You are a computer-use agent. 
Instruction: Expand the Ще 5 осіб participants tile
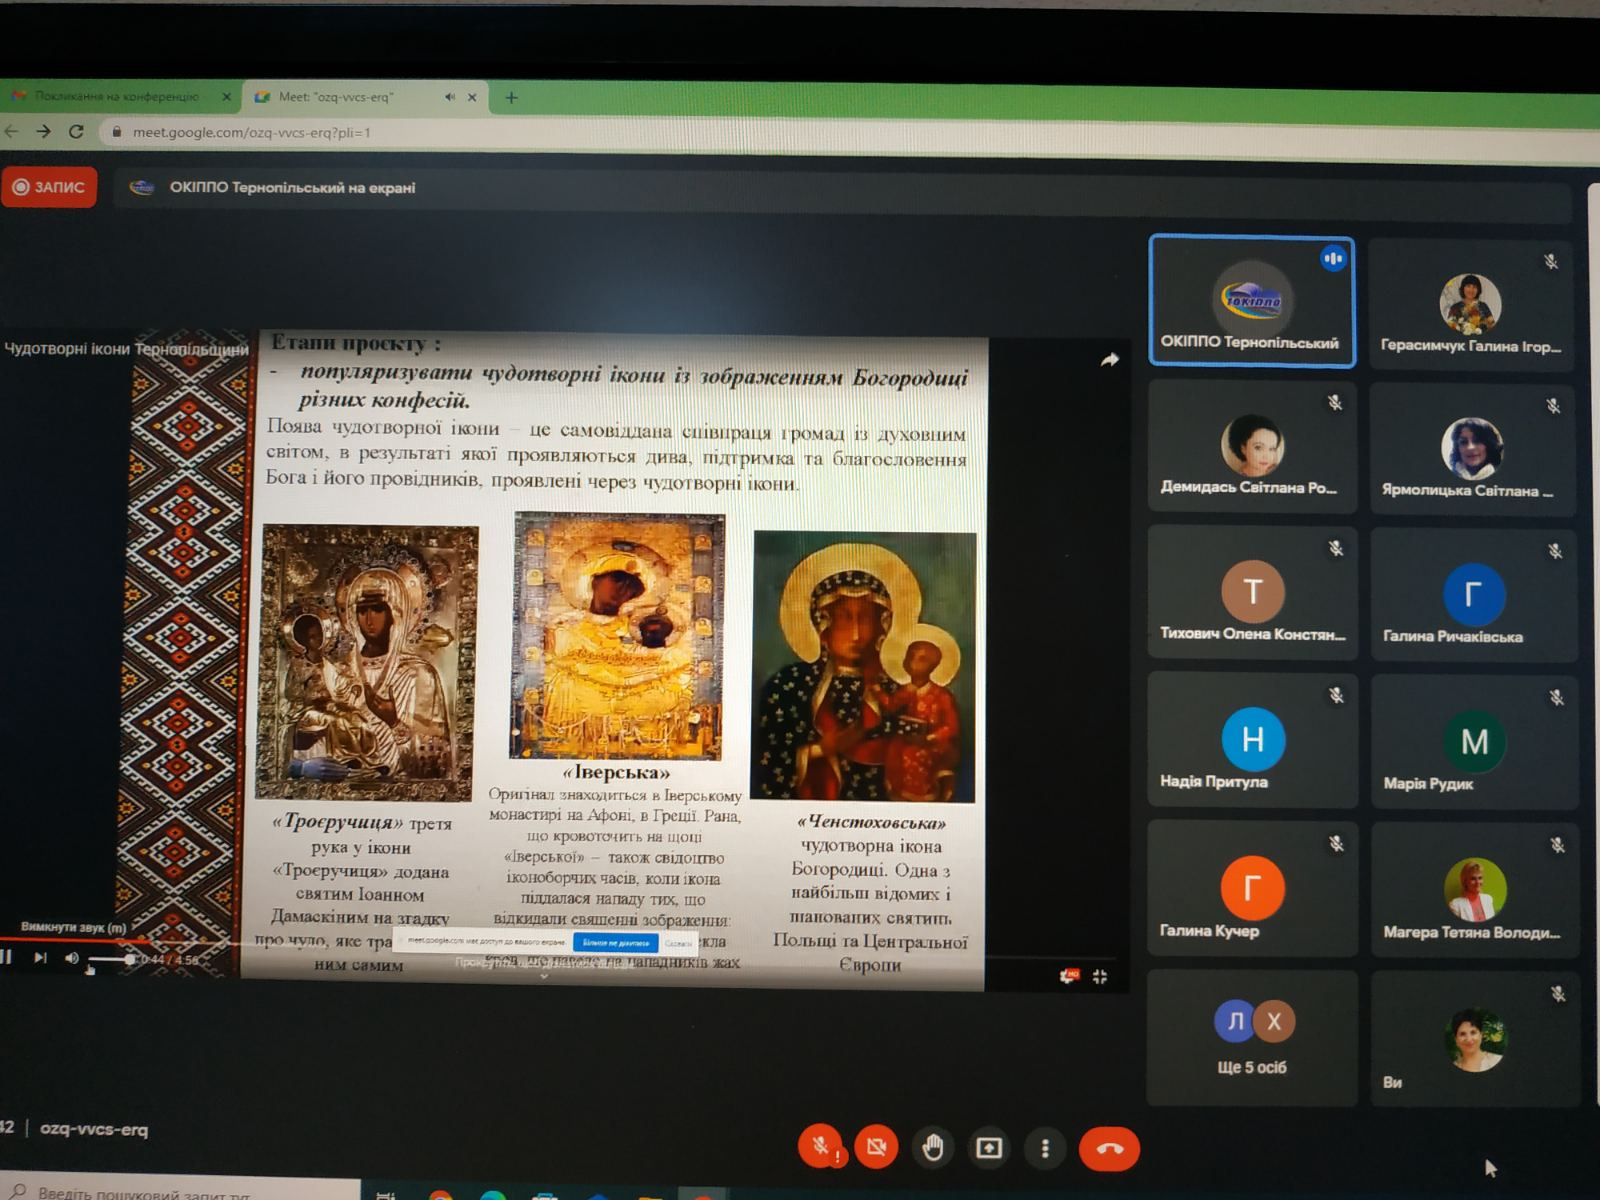(1252, 1038)
